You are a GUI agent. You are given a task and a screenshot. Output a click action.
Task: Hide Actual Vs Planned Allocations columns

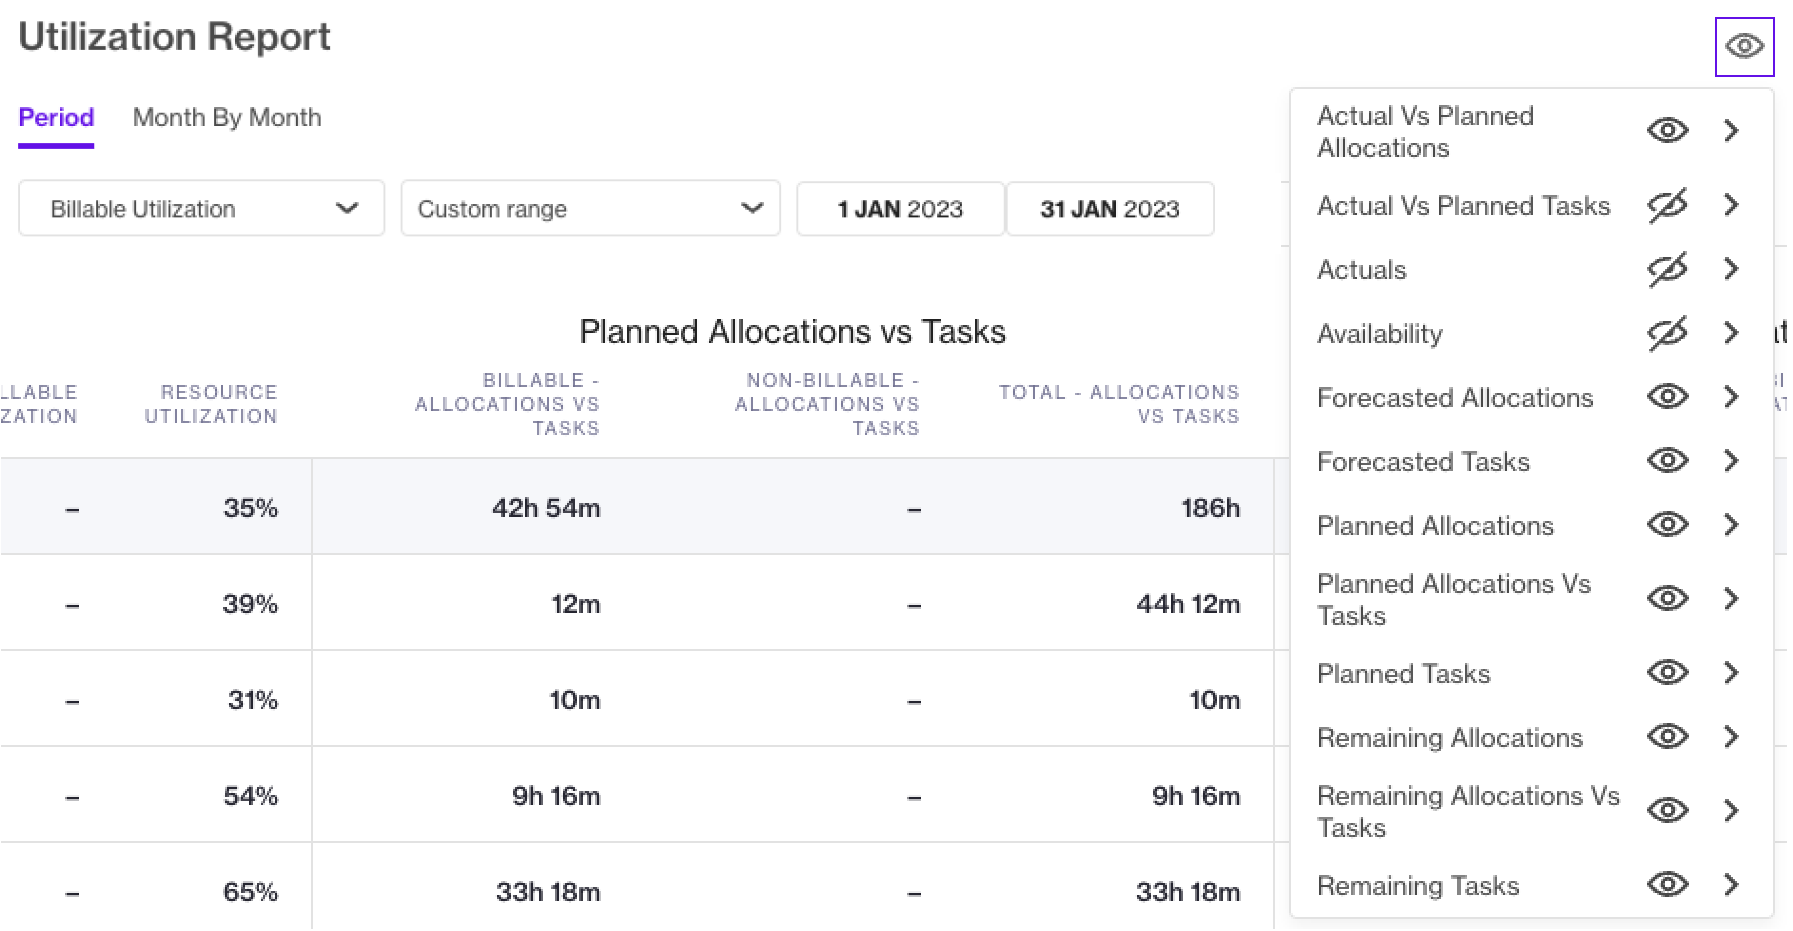[x=1667, y=131]
